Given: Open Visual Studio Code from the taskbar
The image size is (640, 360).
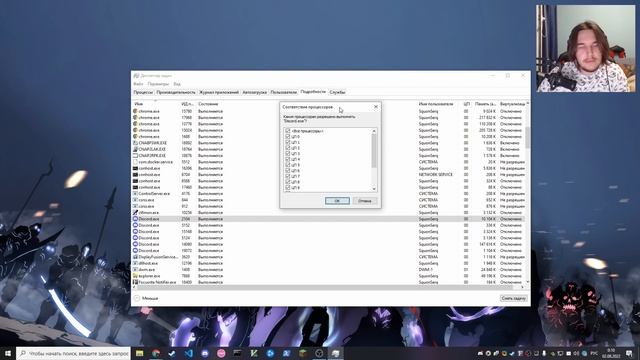Looking at the screenshot, I should (x=189, y=353).
